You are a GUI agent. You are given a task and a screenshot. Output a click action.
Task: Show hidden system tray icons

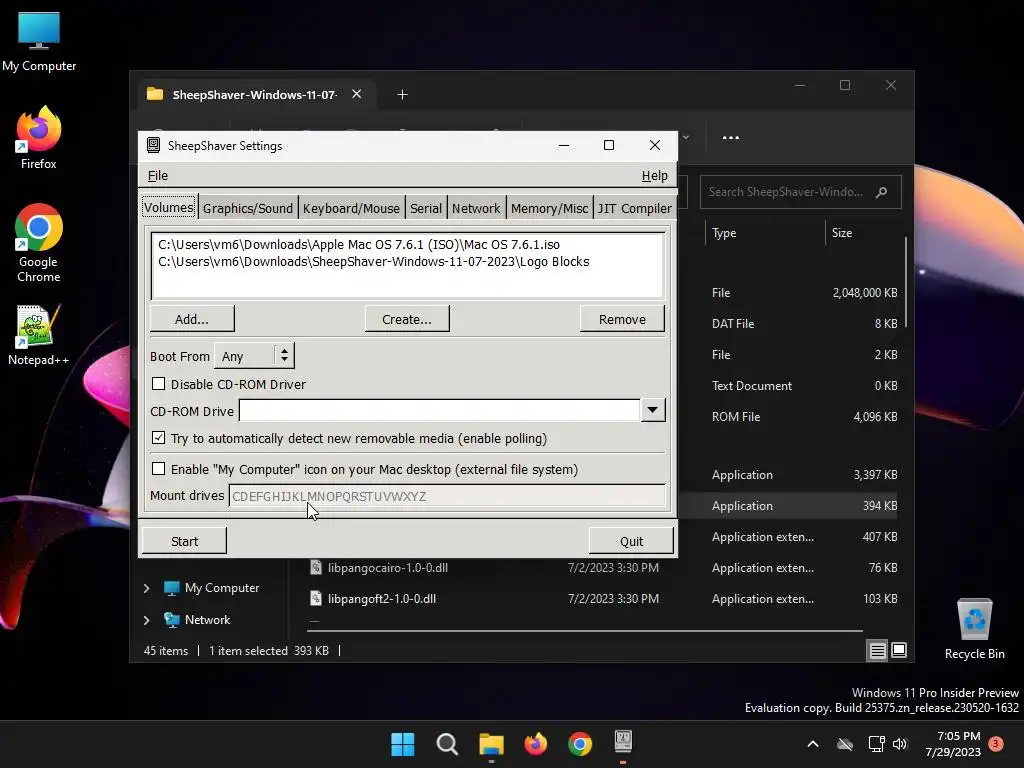click(x=813, y=744)
